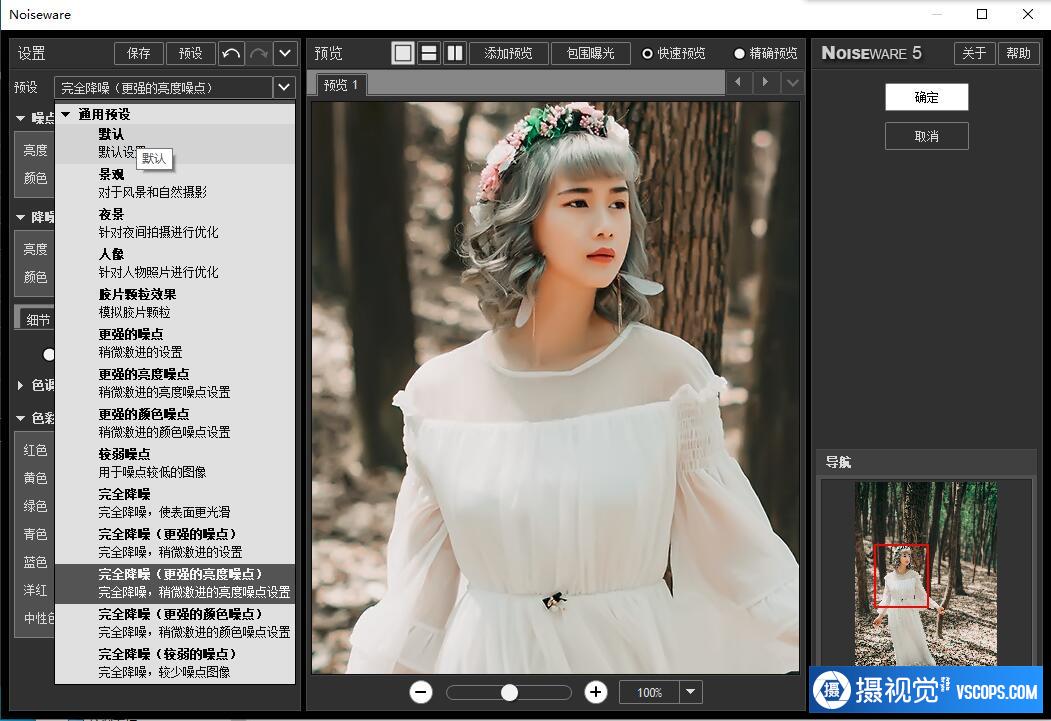Open the 细节 tab
This screenshot has width=1051, height=721.
tap(38, 320)
